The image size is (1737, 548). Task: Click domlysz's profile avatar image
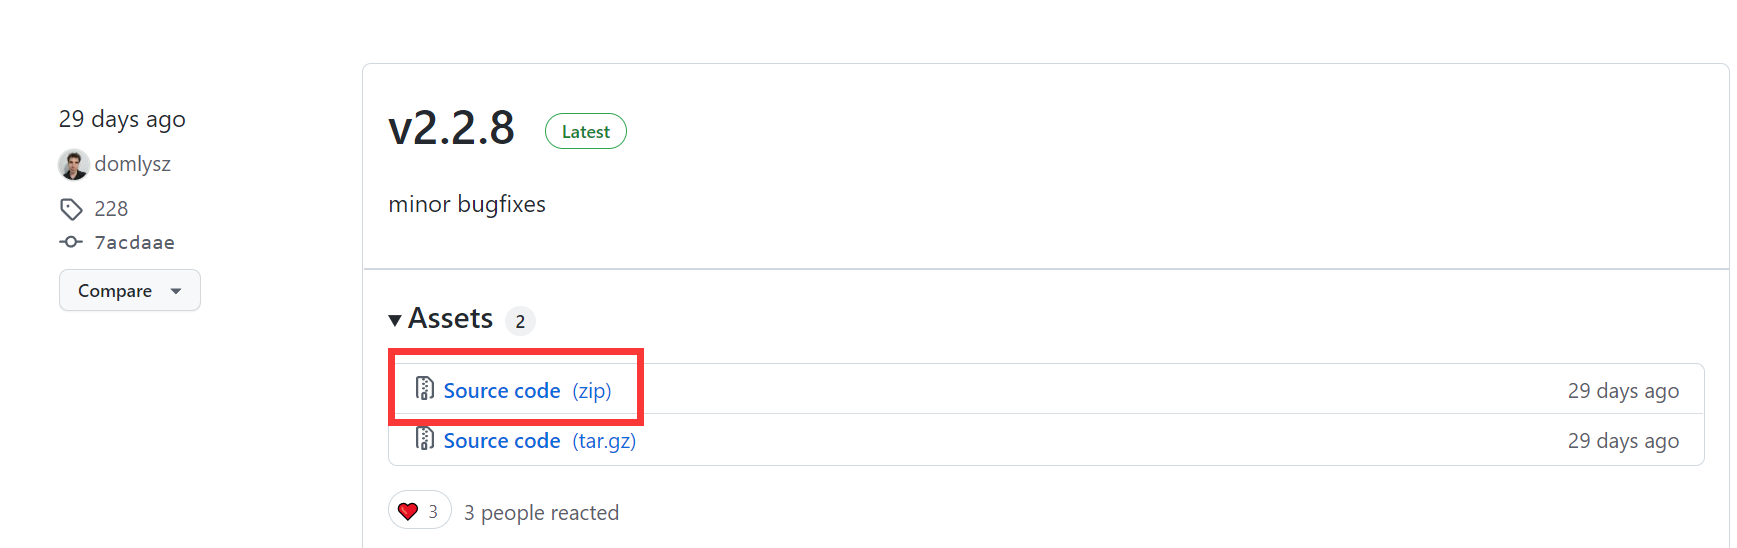(x=74, y=164)
